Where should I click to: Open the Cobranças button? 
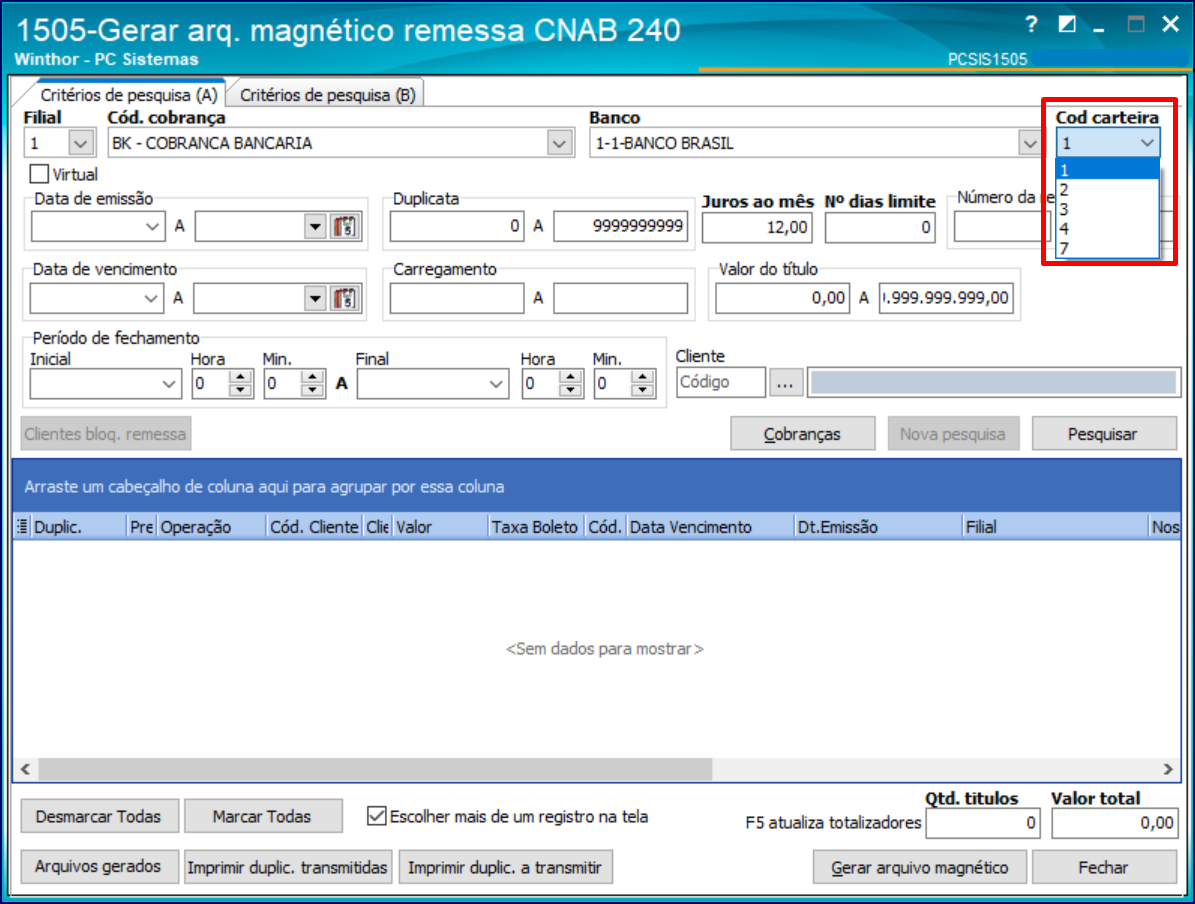(802, 434)
